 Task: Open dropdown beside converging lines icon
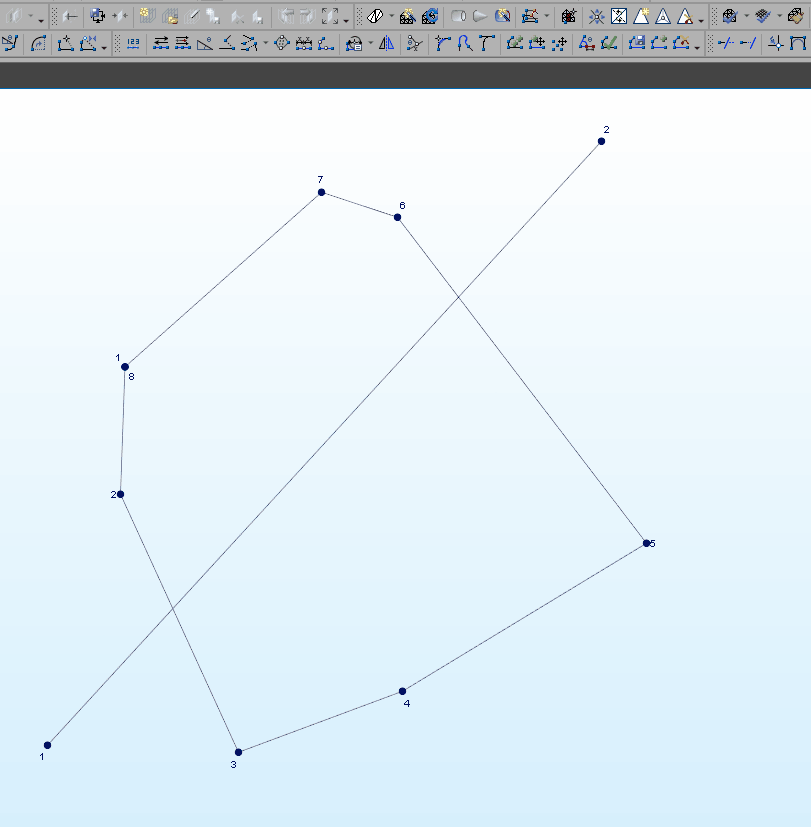click(x=265, y=43)
